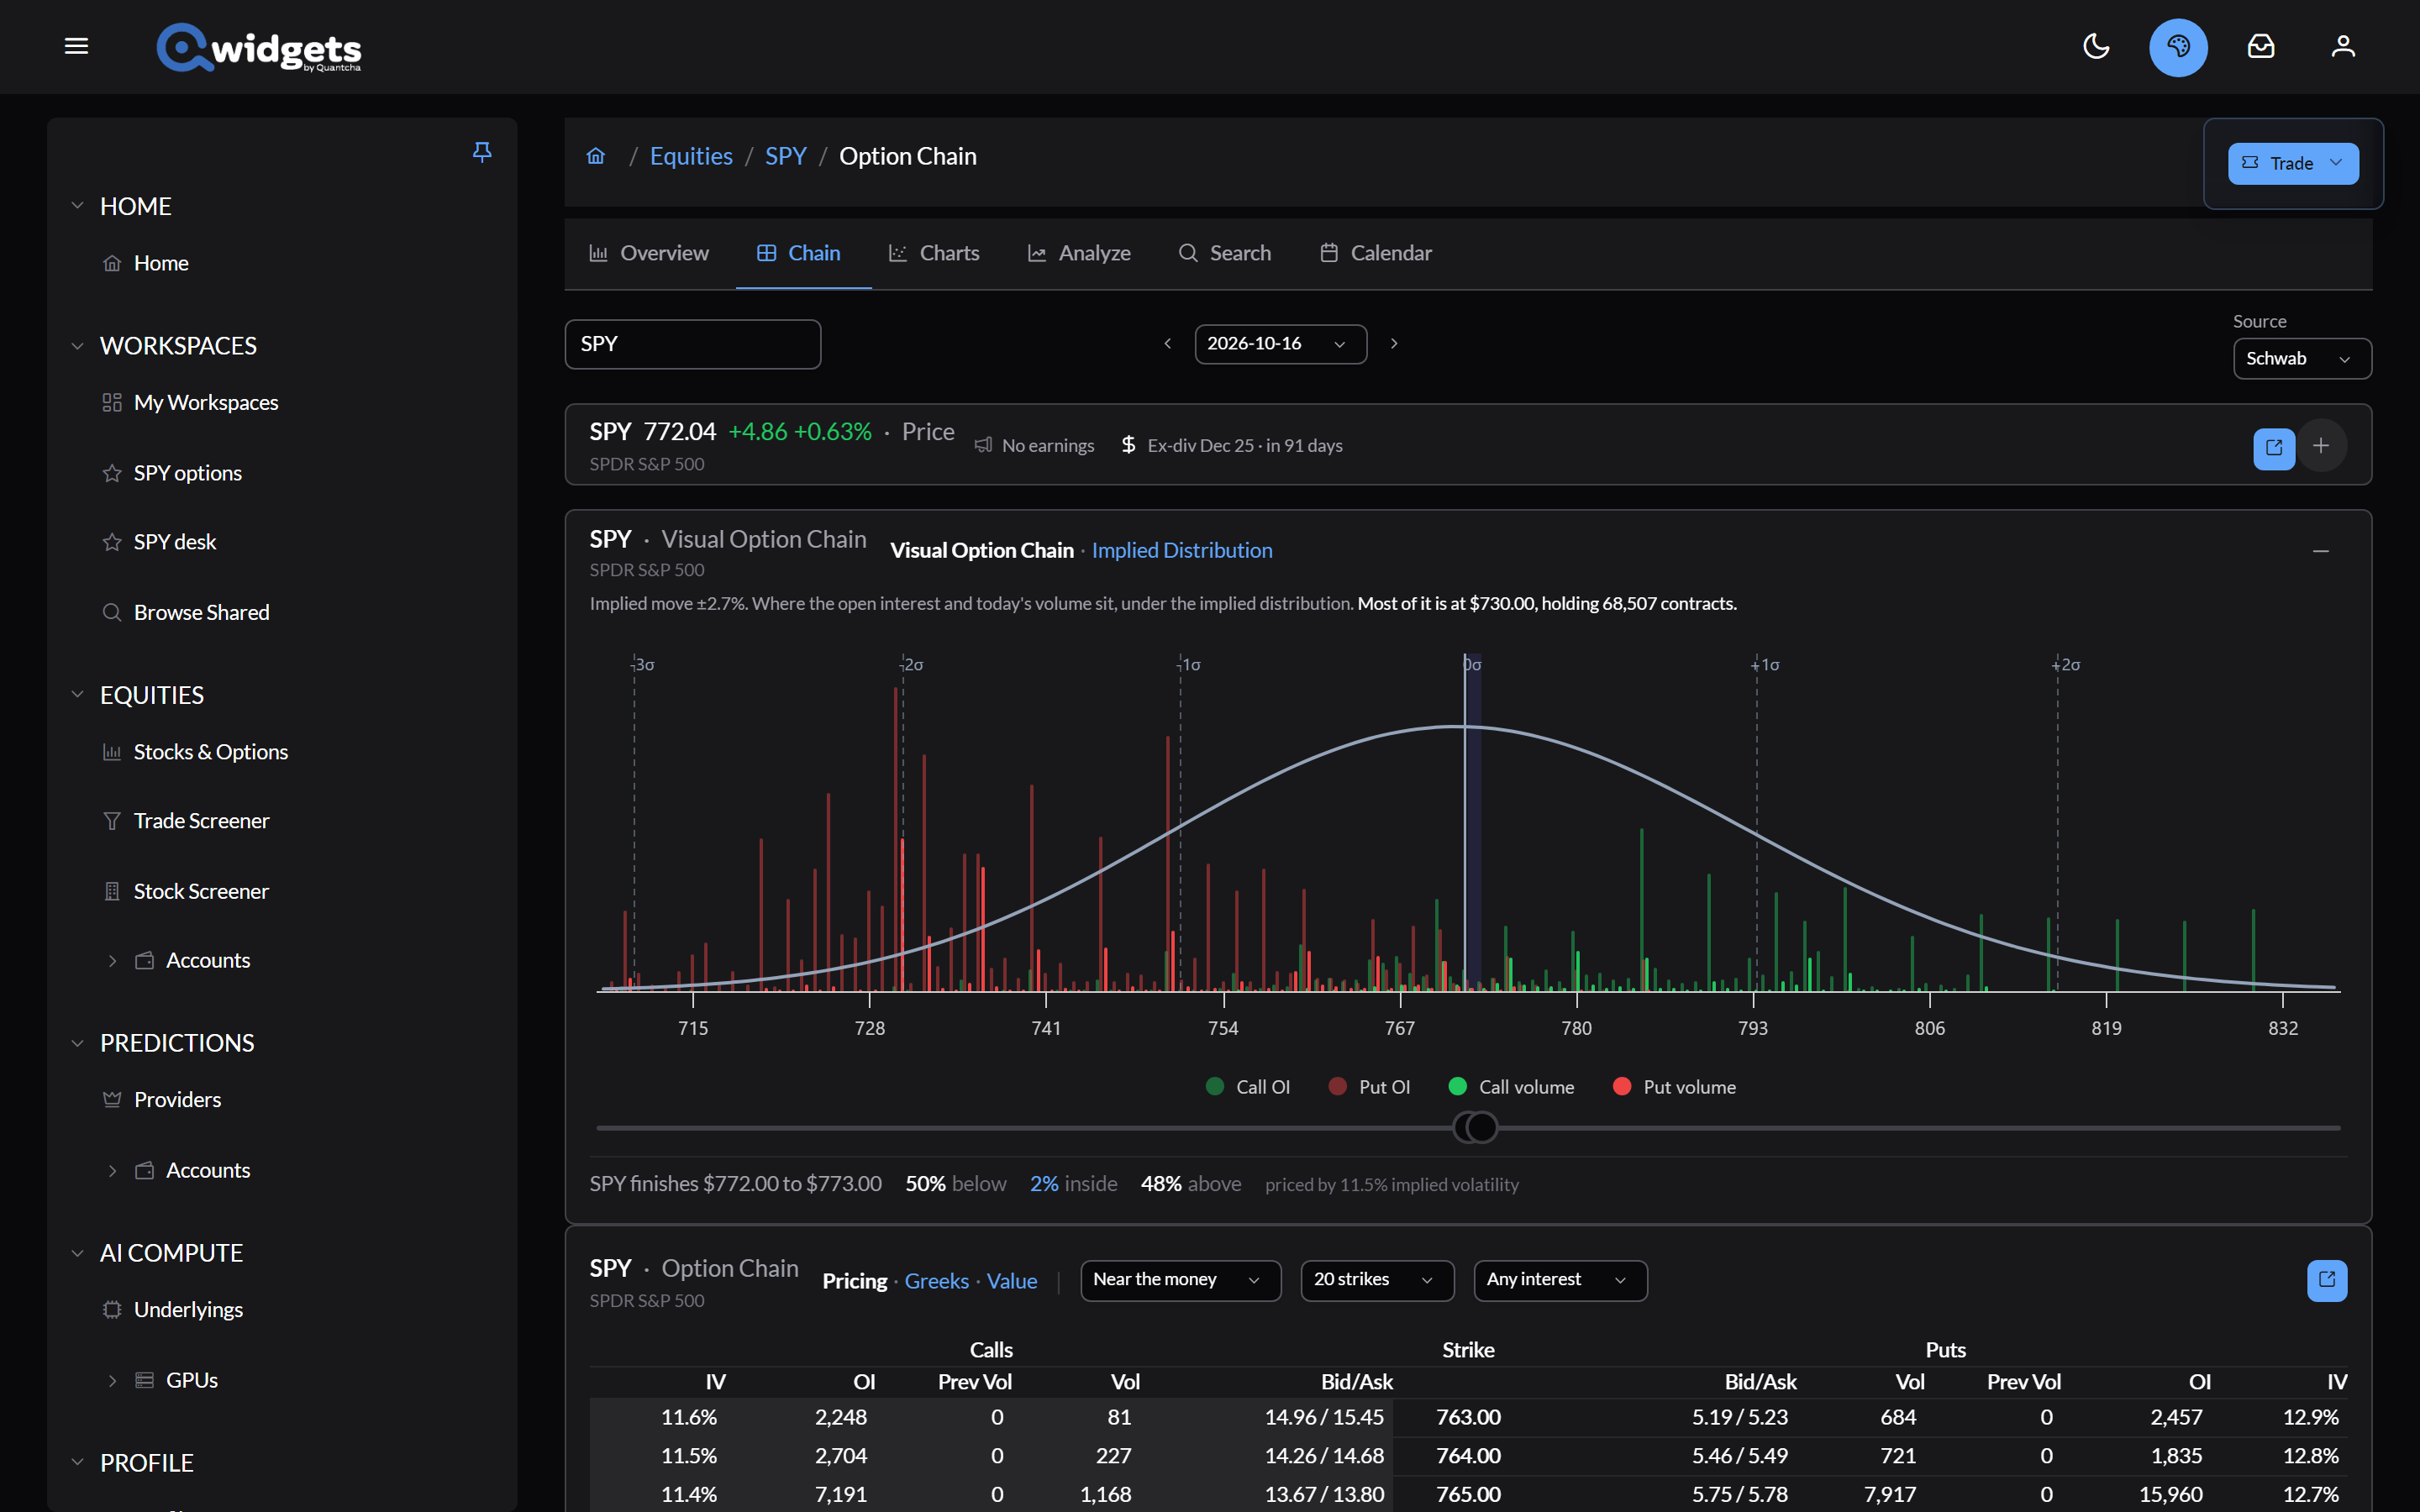Click strike 764.00 cell
The height and width of the screenshot is (1512, 2420).
(1468, 1456)
